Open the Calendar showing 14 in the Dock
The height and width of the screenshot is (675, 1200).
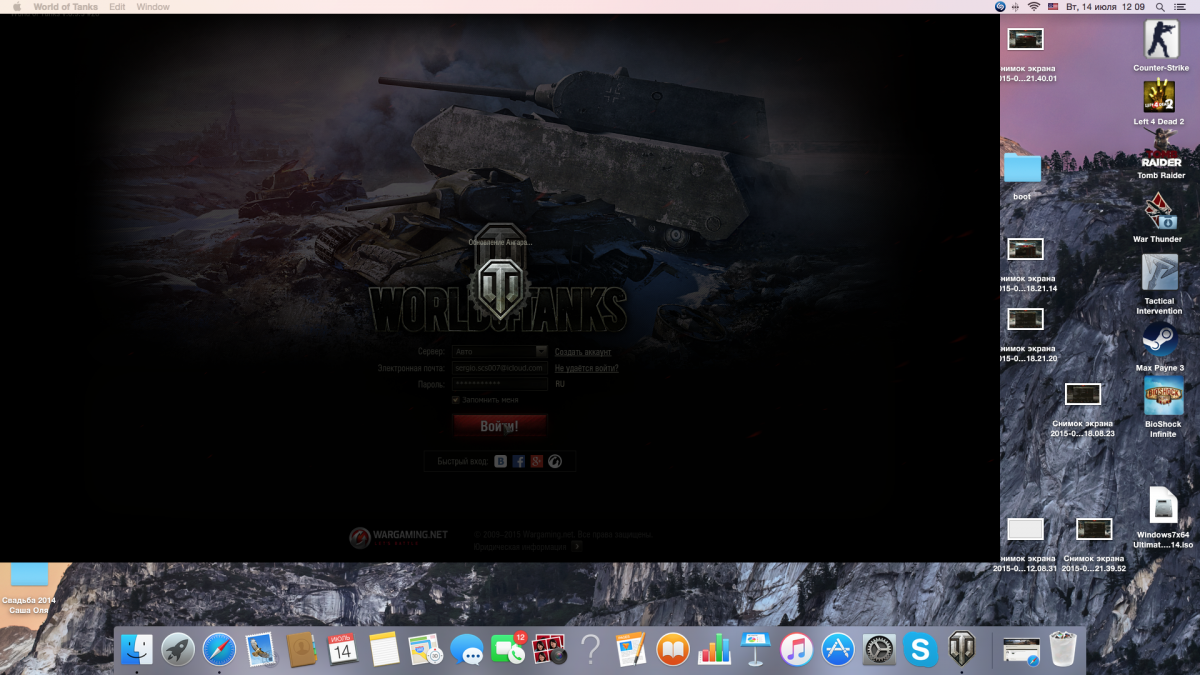pyautogui.click(x=342, y=649)
